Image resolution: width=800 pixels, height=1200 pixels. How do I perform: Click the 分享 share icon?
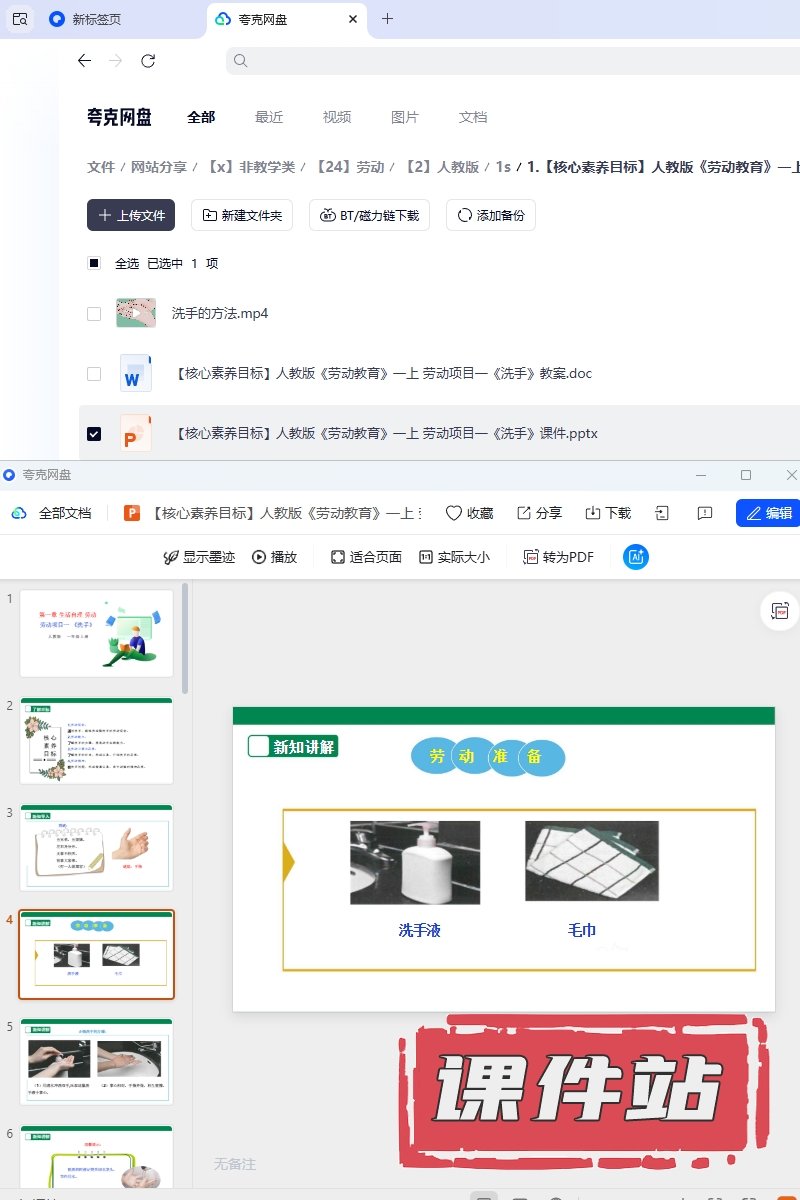[x=524, y=513]
